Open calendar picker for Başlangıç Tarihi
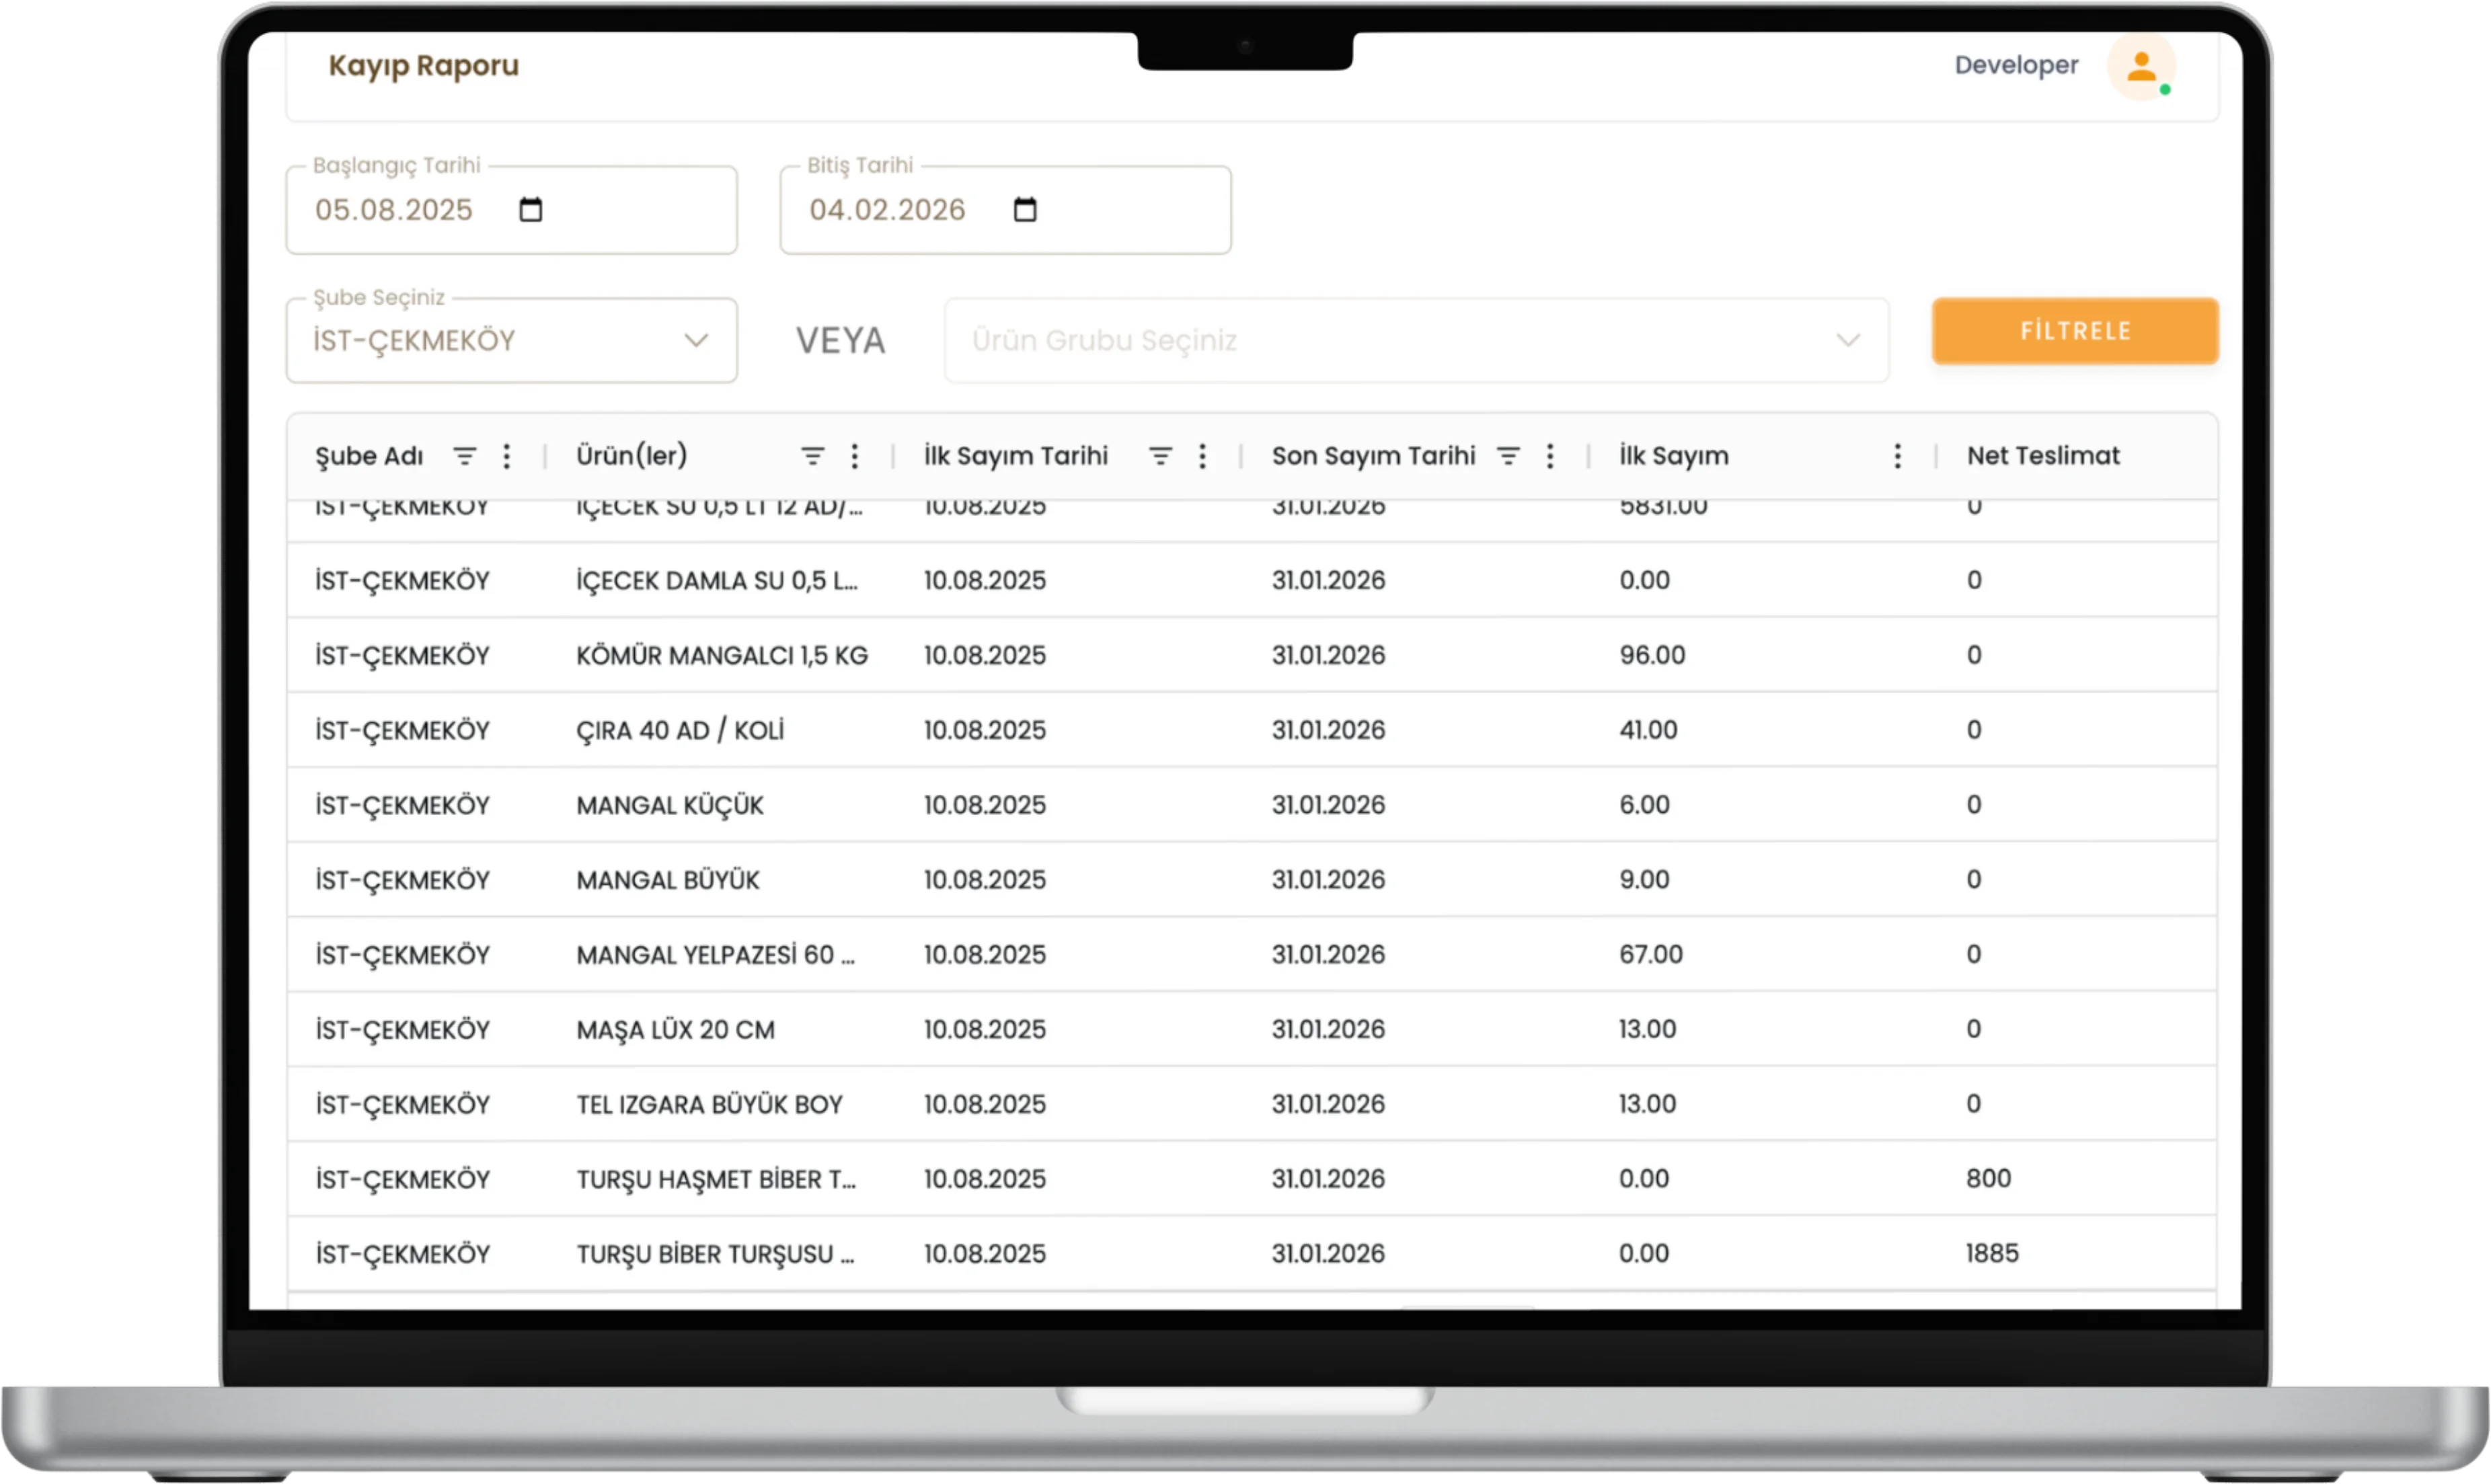Viewport: 2491px width, 1484px height. point(530,210)
